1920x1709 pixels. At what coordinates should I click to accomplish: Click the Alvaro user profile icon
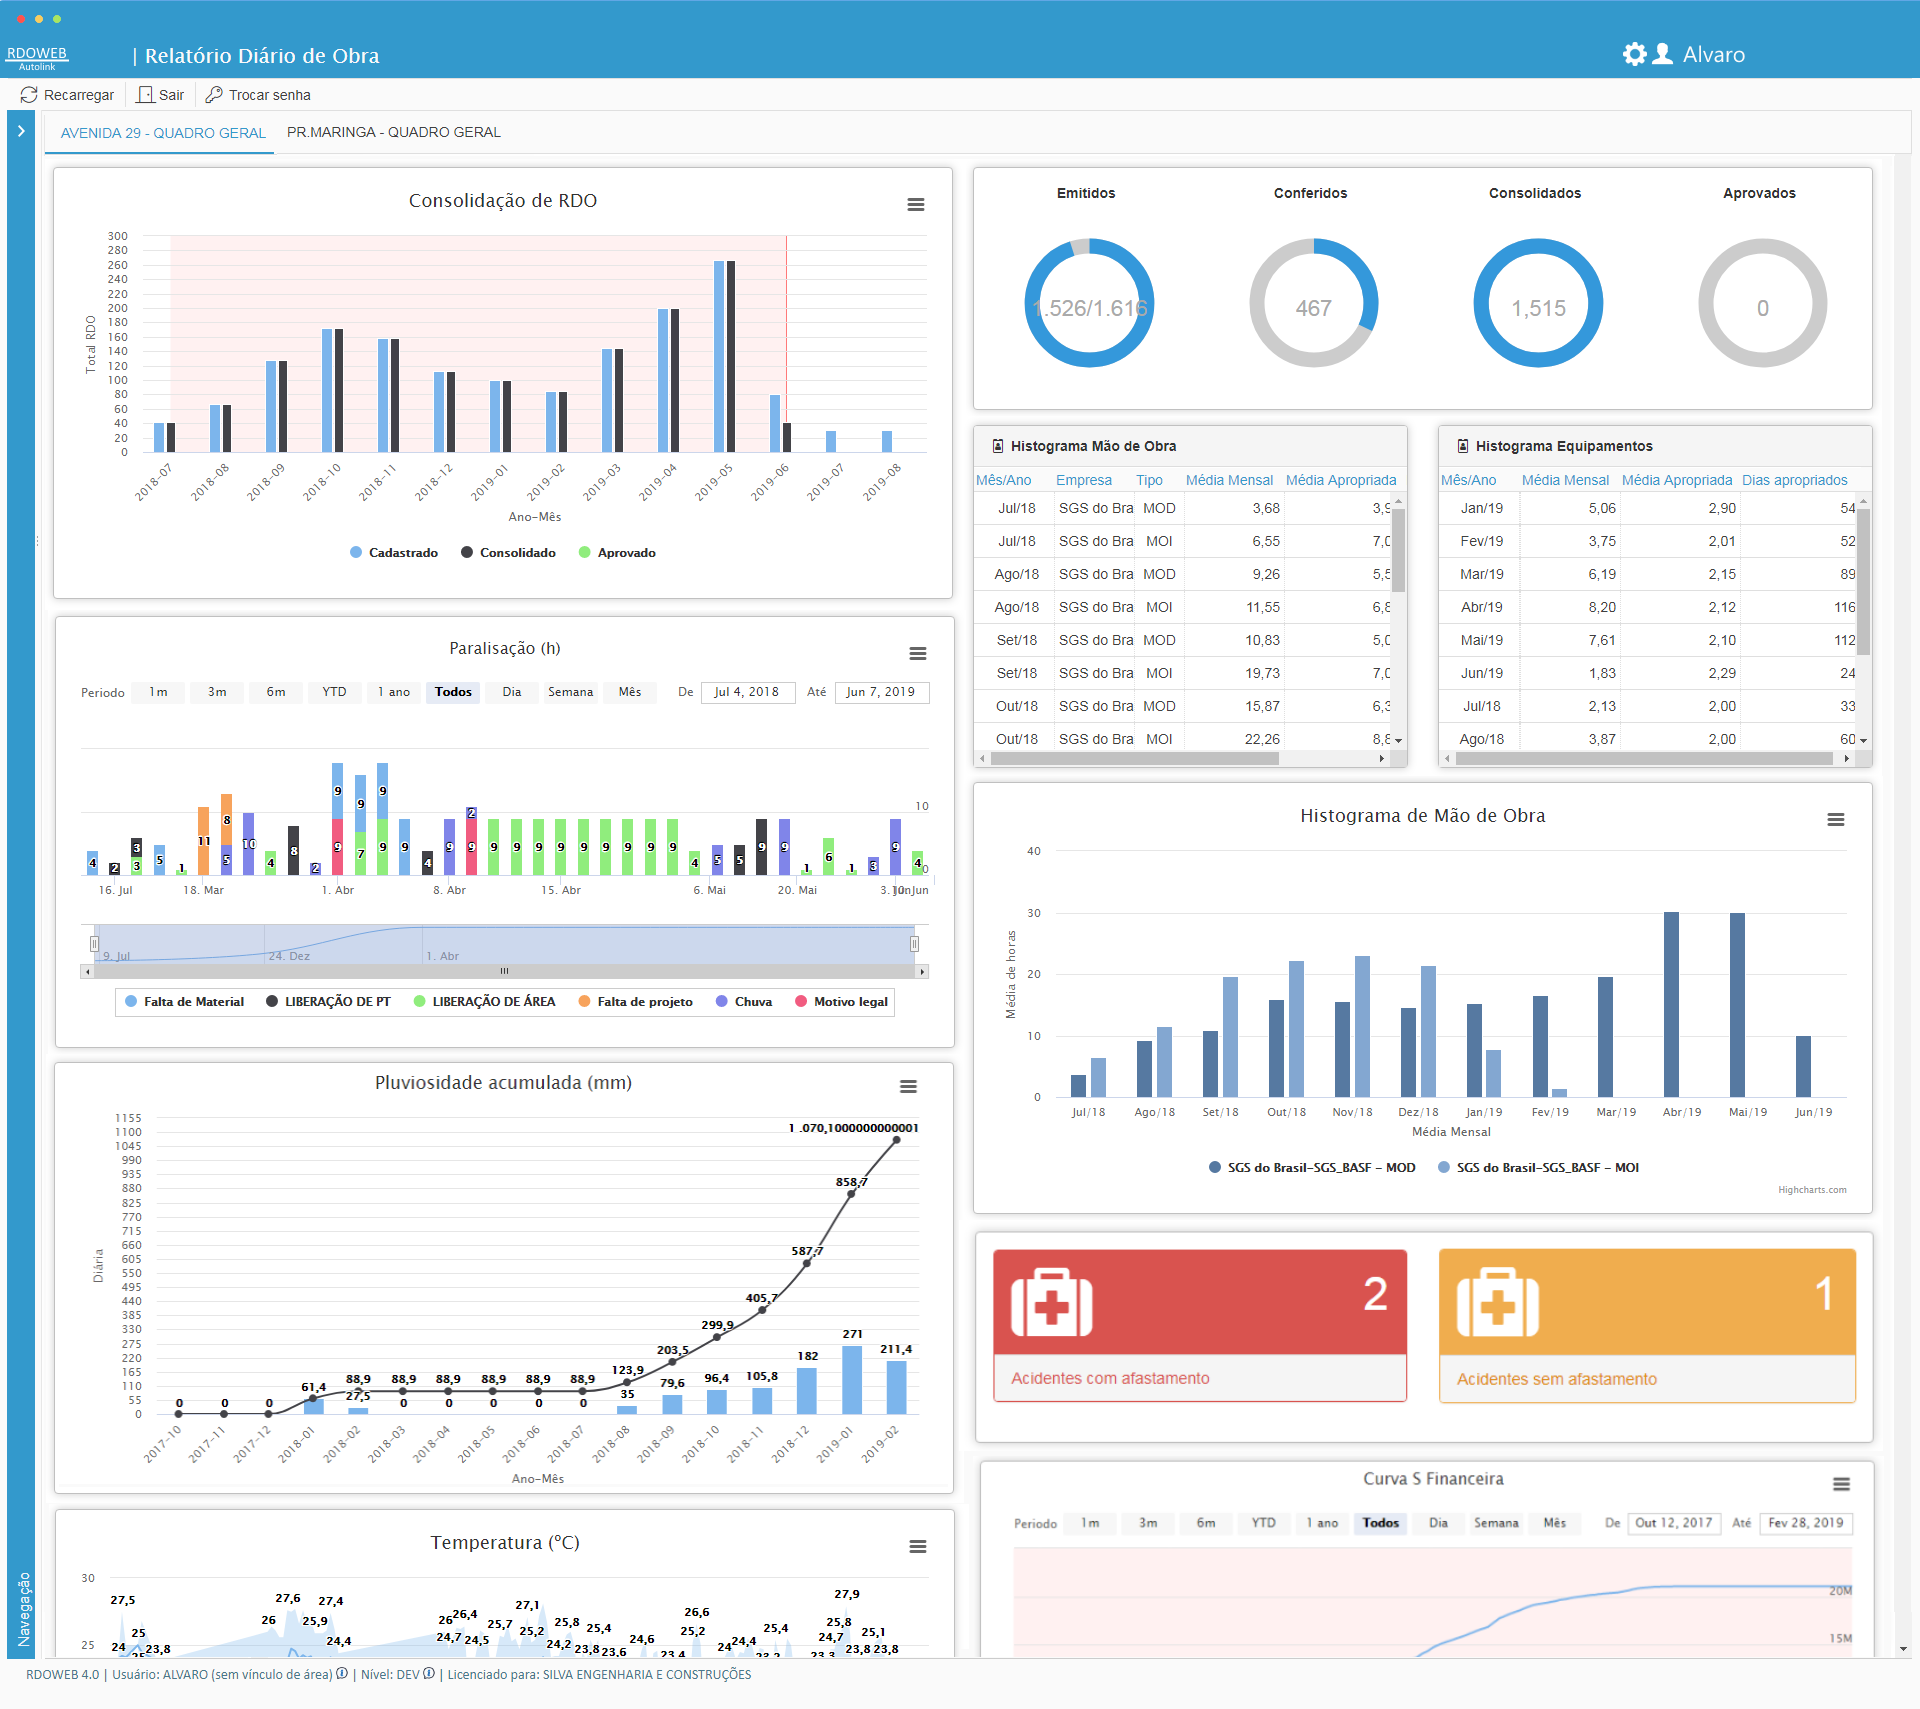coord(1663,54)
